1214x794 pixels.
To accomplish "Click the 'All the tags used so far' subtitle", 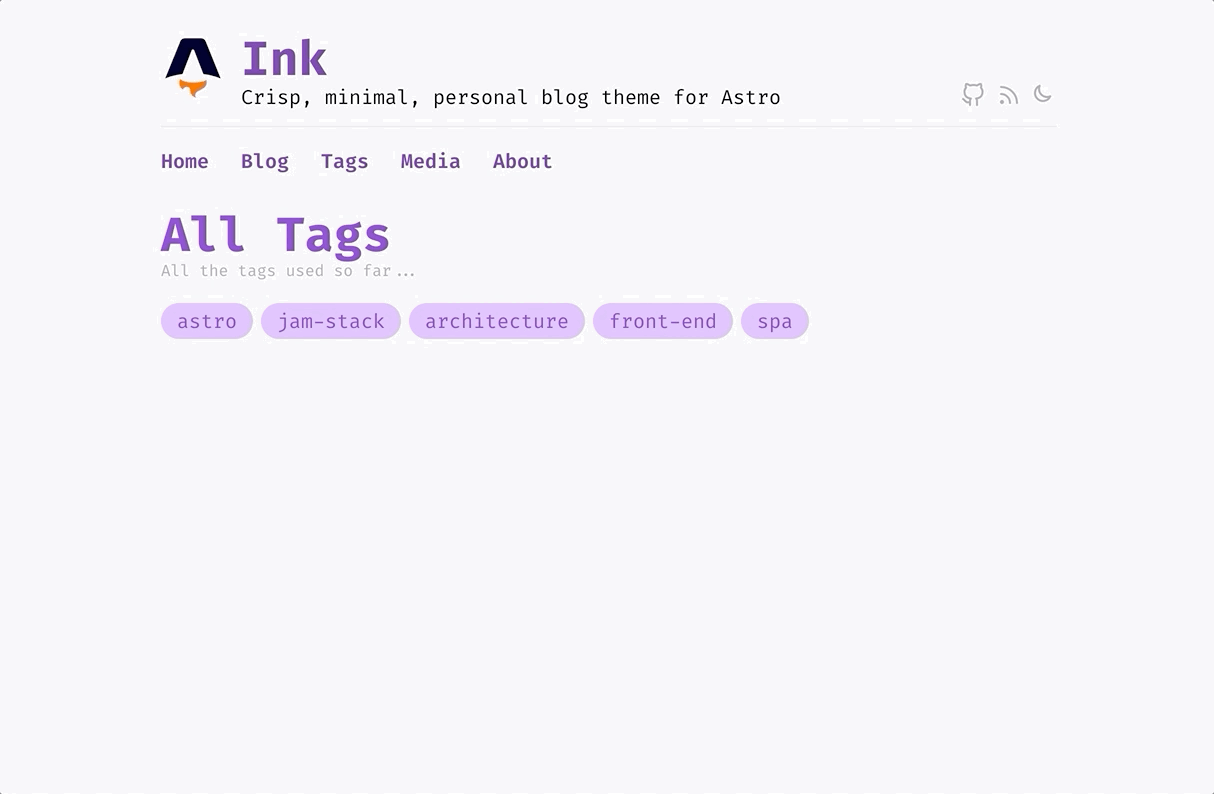I will point(288,271).
